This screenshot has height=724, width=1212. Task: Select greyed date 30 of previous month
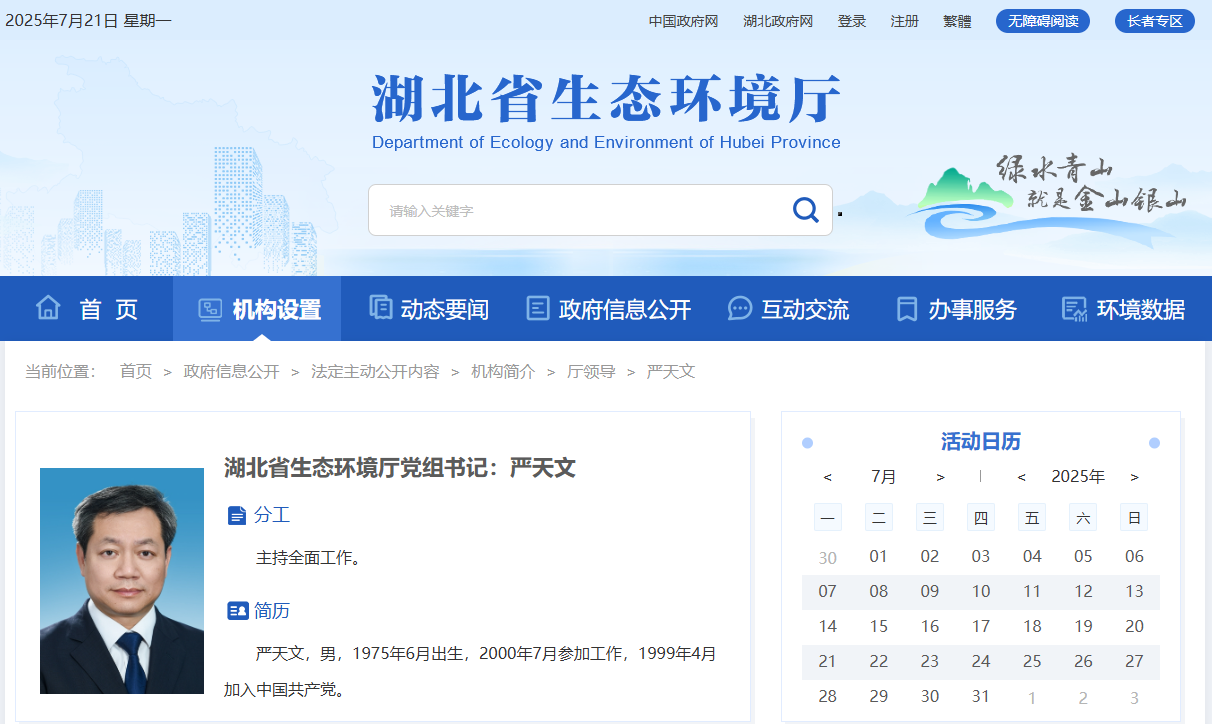827,558
